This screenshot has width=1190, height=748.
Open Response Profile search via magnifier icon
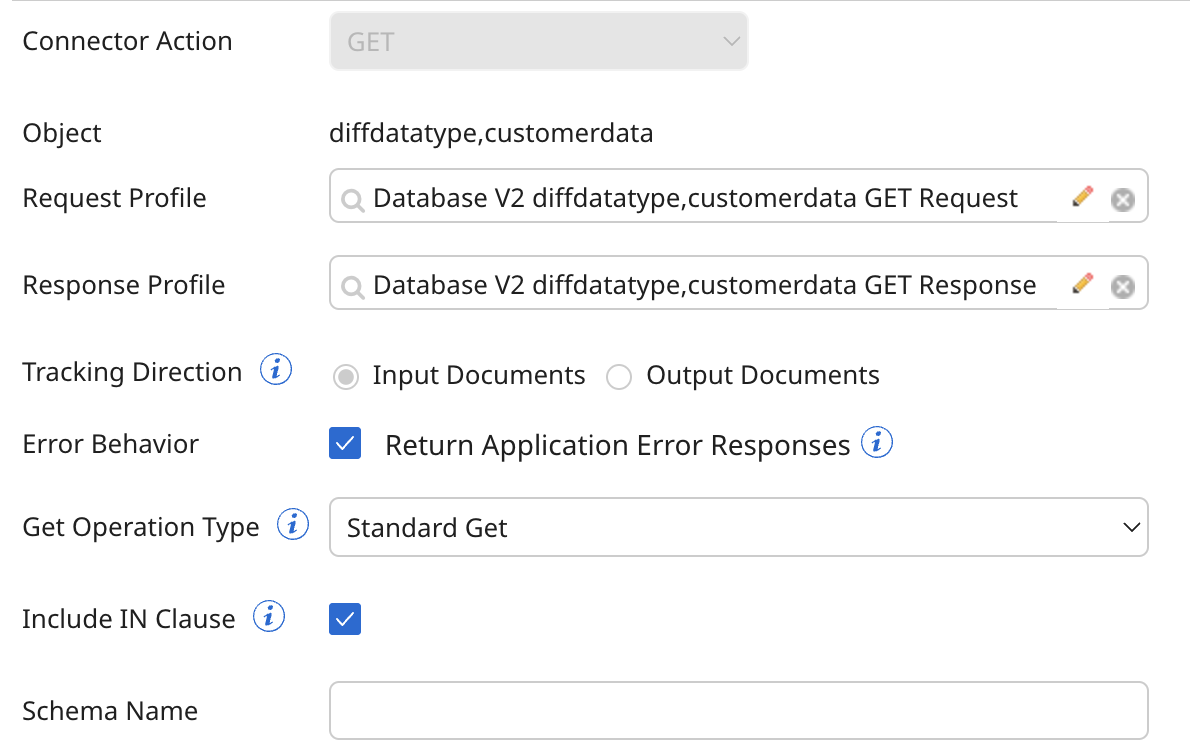(x=352, y=284)
